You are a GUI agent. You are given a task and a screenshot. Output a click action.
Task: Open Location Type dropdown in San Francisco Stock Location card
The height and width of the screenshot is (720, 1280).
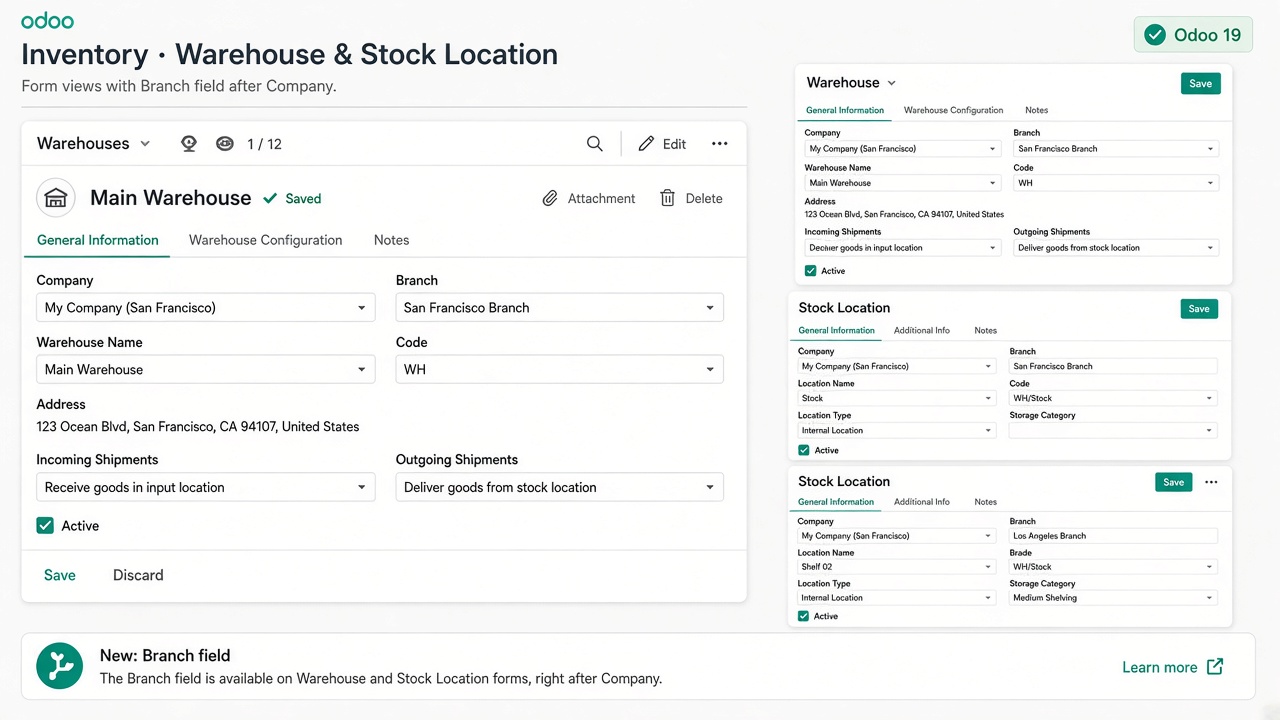[897, 431]
